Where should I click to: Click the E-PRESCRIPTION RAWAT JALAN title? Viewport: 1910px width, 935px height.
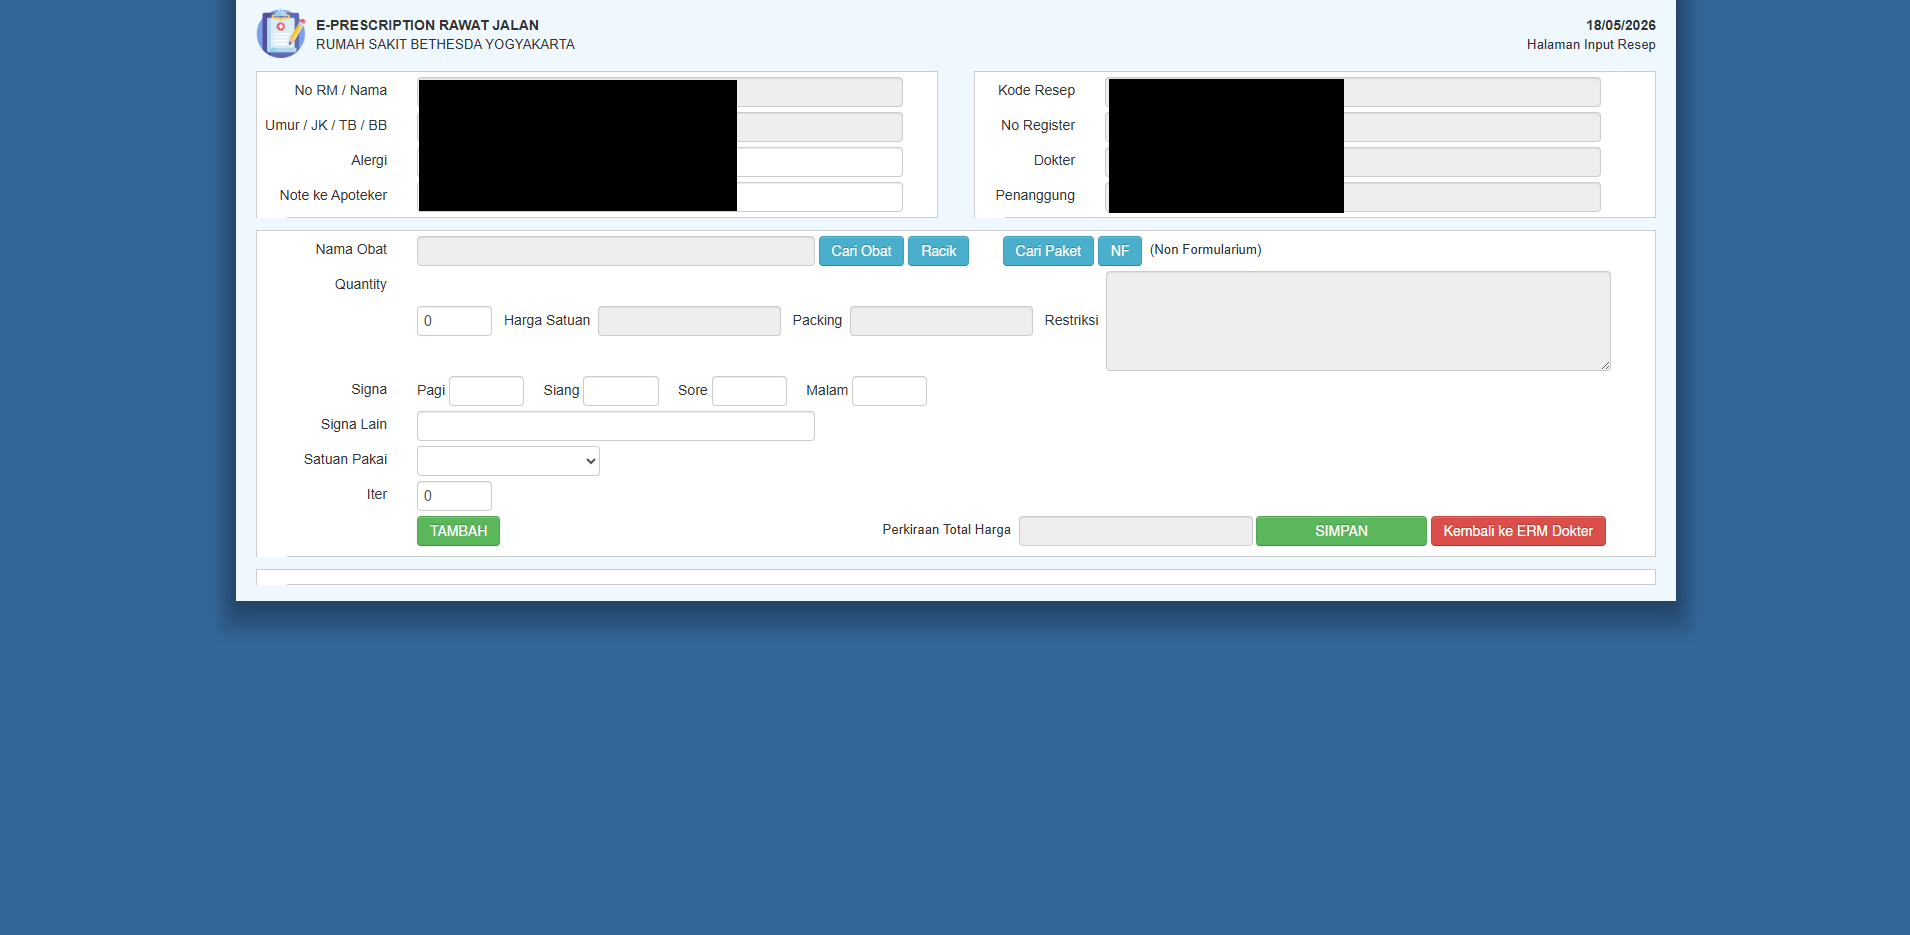[427, 25]
